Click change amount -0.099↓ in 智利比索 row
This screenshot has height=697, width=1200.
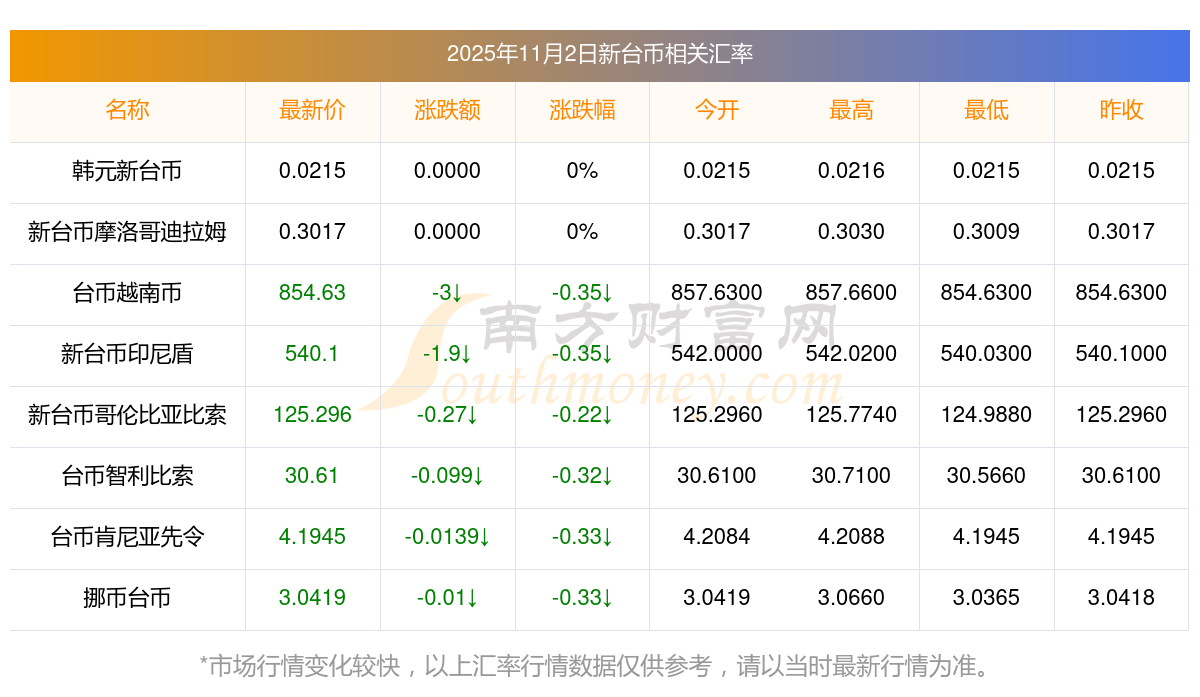point(447,476)
